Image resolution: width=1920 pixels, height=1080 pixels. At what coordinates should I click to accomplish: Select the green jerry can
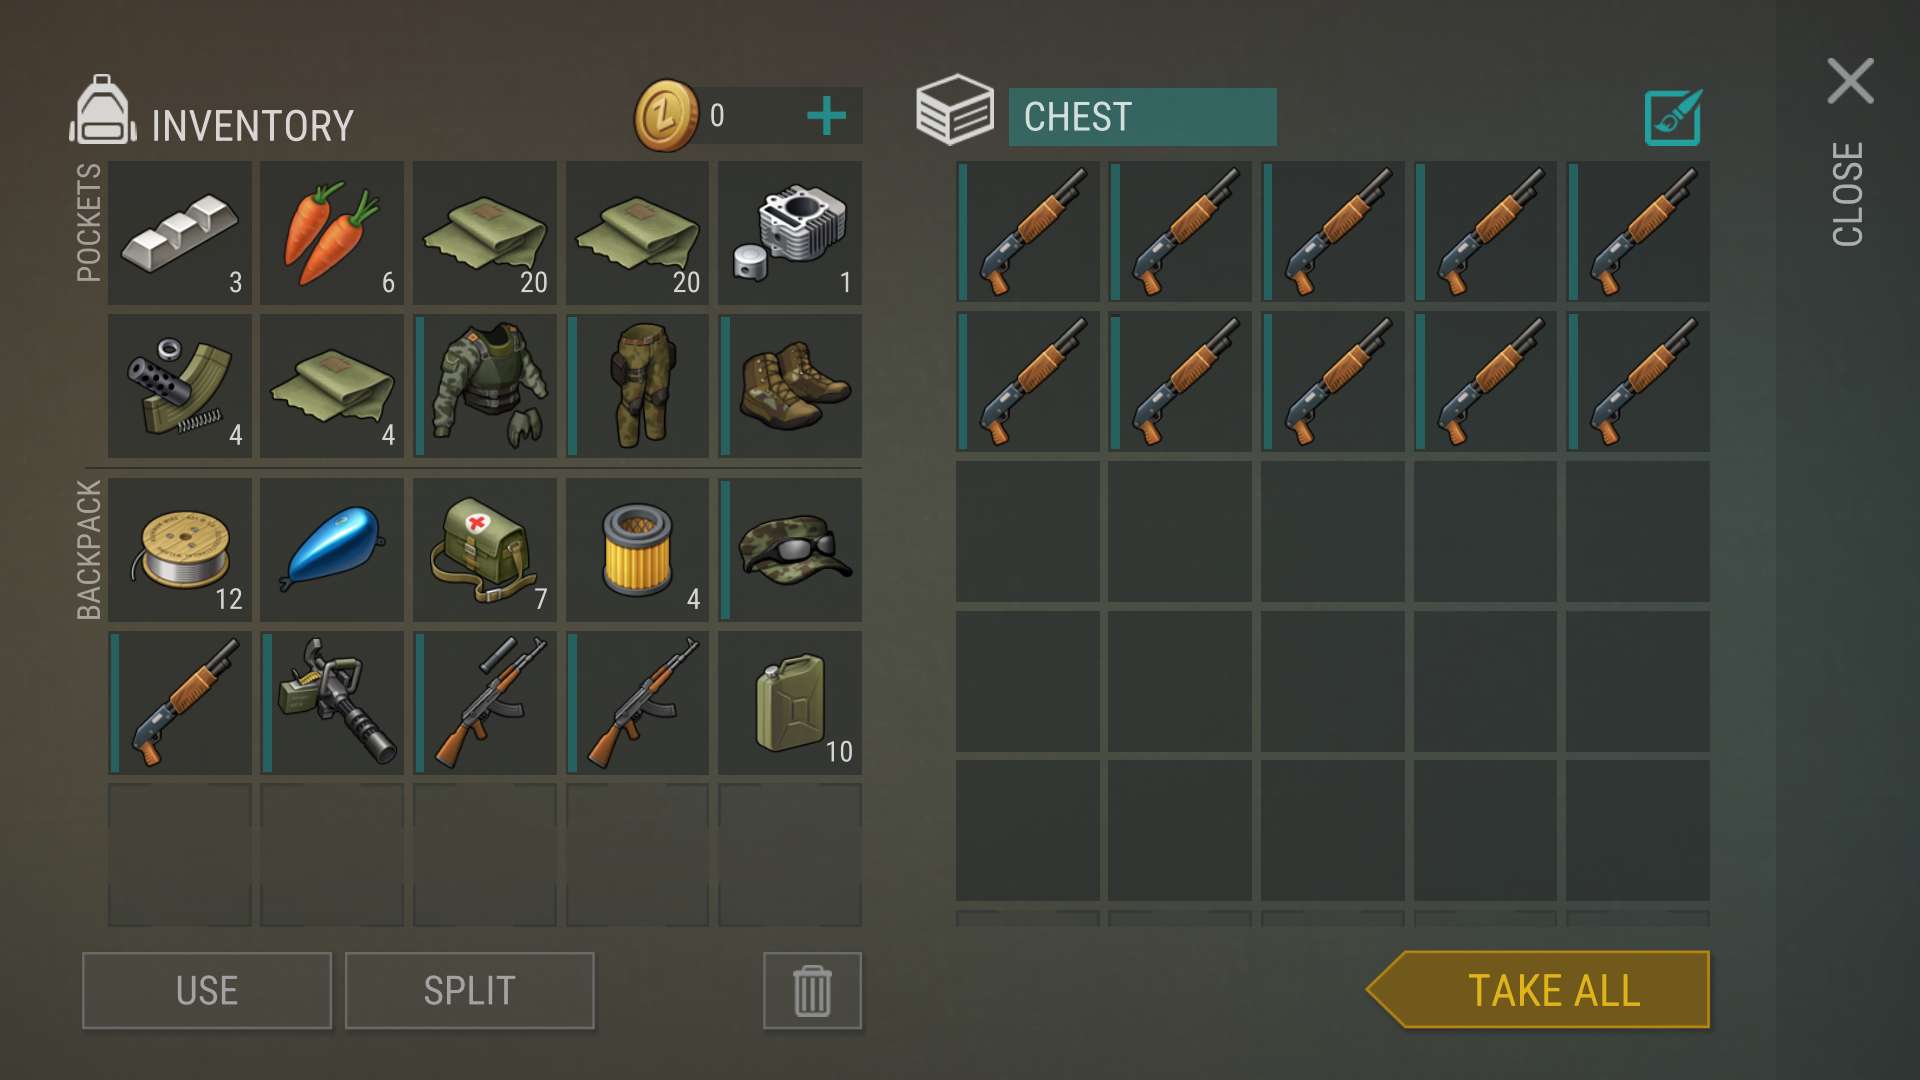click(x=790, y=703)
